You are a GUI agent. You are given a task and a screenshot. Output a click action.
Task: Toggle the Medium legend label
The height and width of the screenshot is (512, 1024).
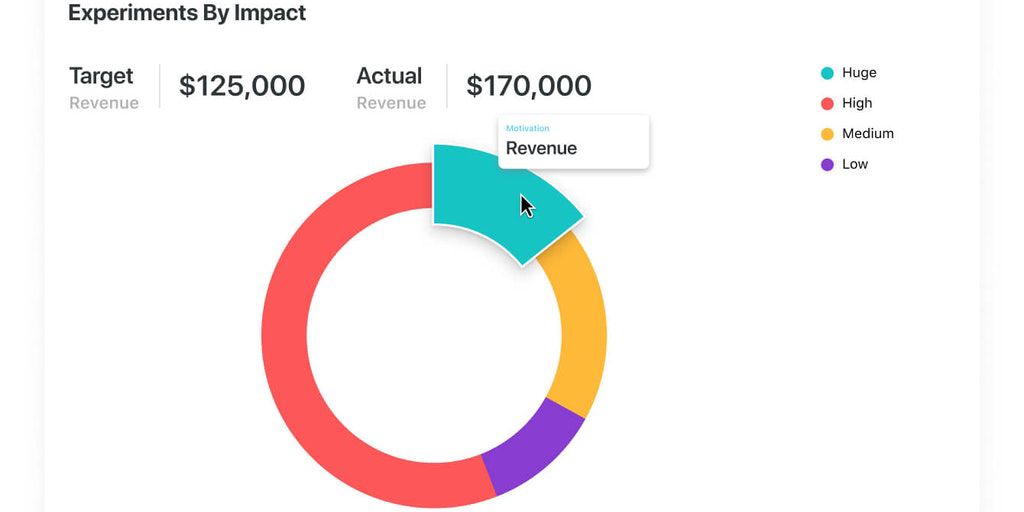pos(867,134)
